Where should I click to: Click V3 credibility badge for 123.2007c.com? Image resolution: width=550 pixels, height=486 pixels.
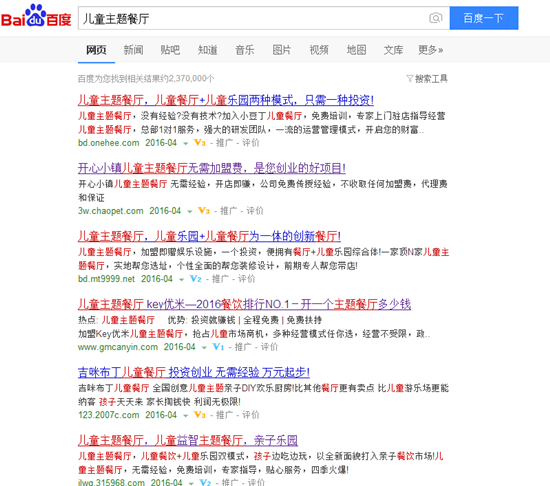200,415
